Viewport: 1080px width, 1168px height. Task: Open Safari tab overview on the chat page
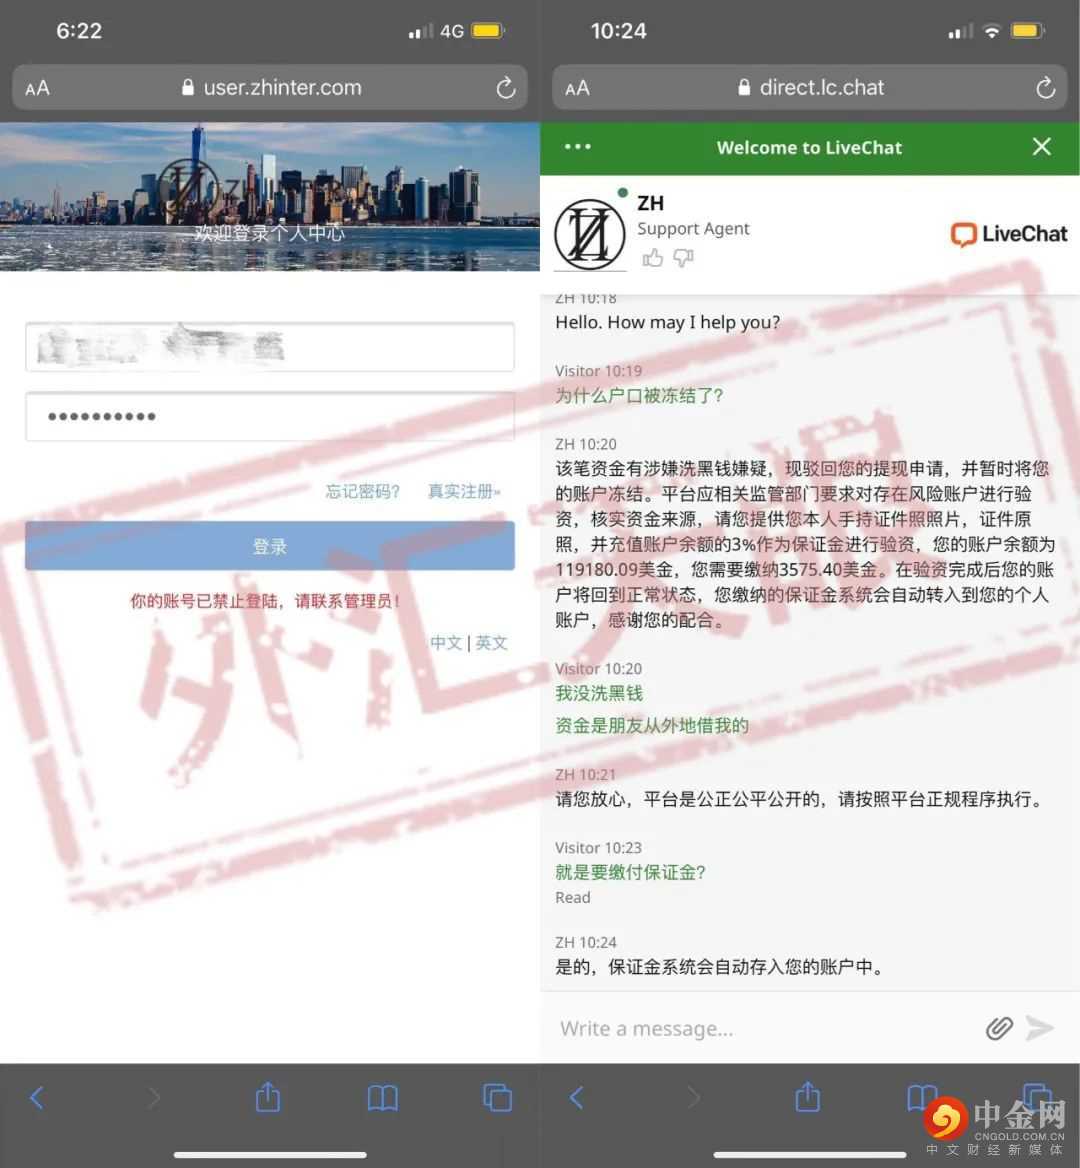tap(1035, 1097)
